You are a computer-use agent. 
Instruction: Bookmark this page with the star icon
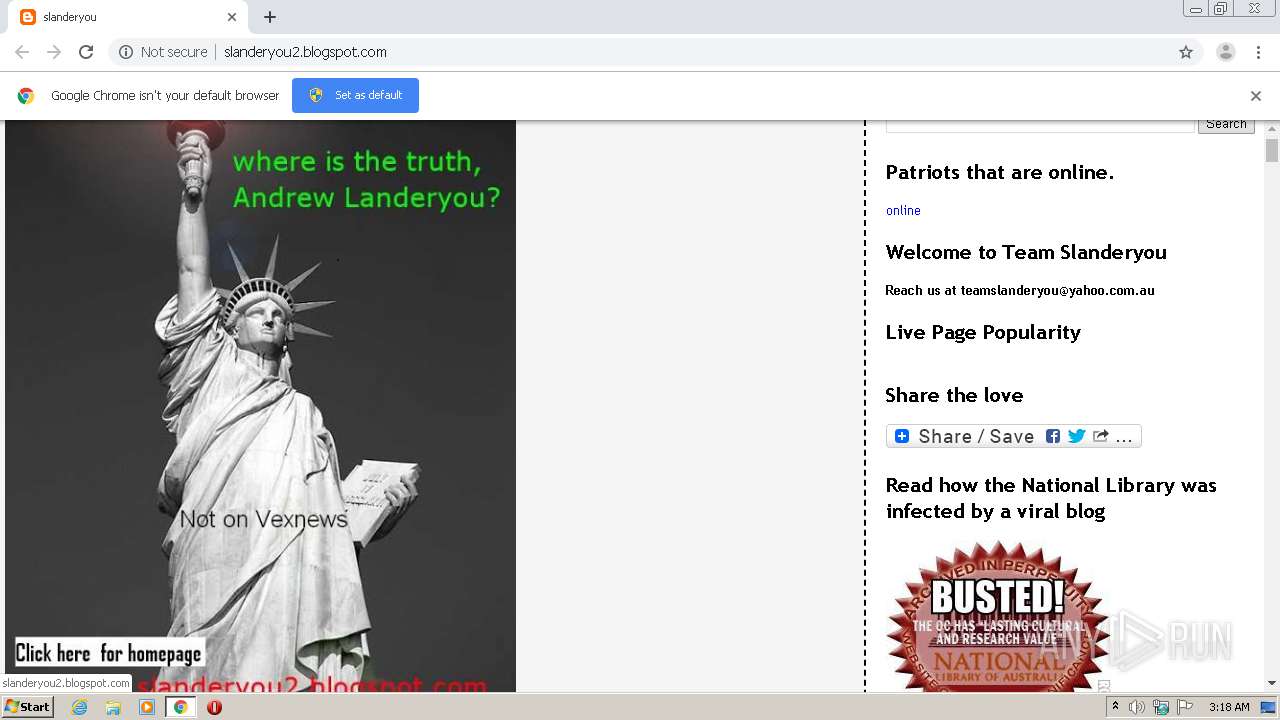pyautogui.click(x=1186, y=52)
